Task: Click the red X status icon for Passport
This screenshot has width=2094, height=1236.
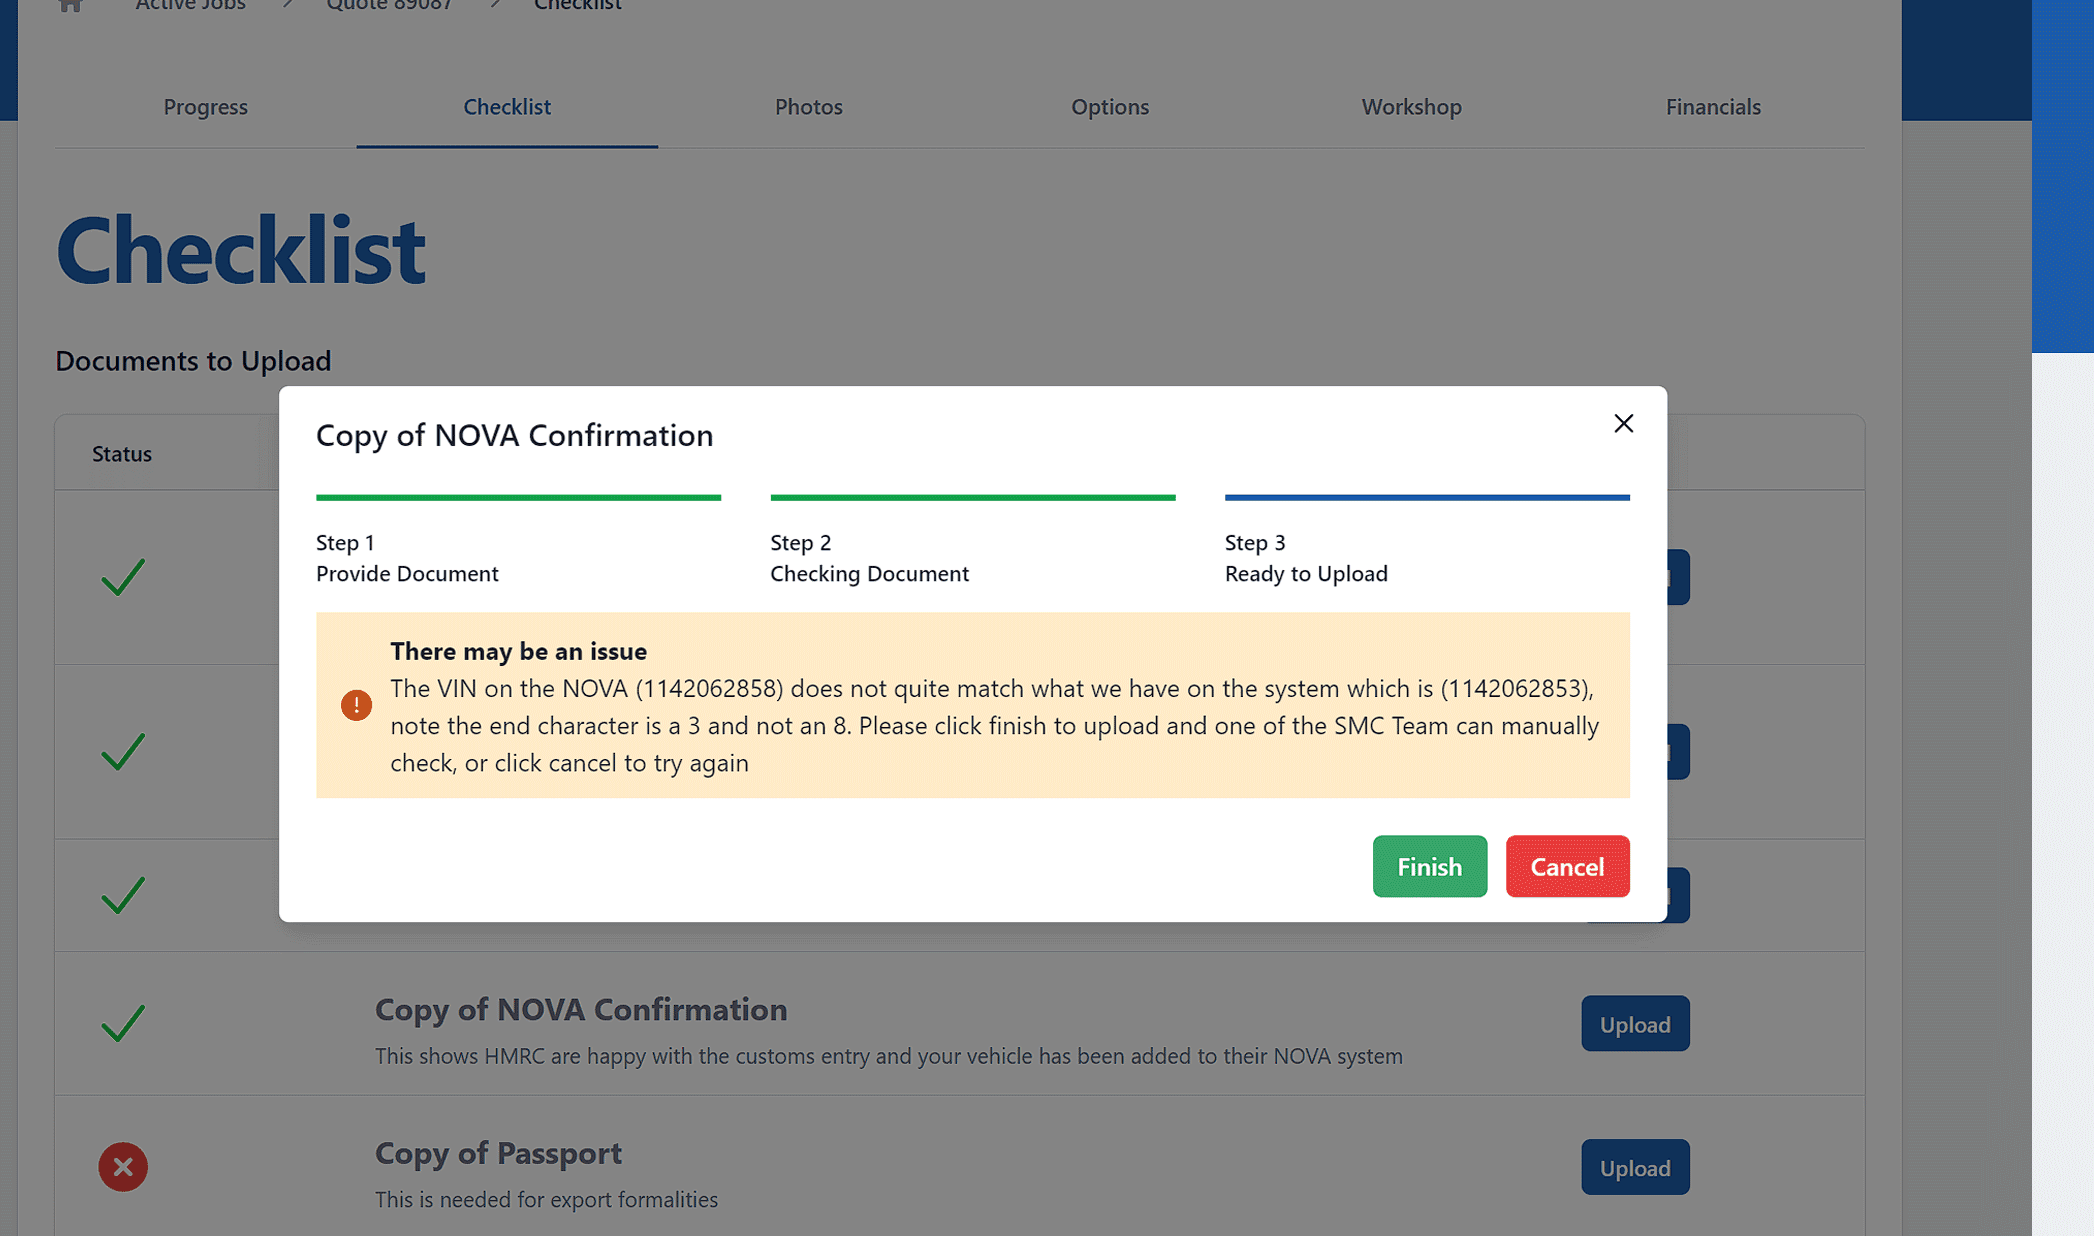Action: tap(123, 1167)
